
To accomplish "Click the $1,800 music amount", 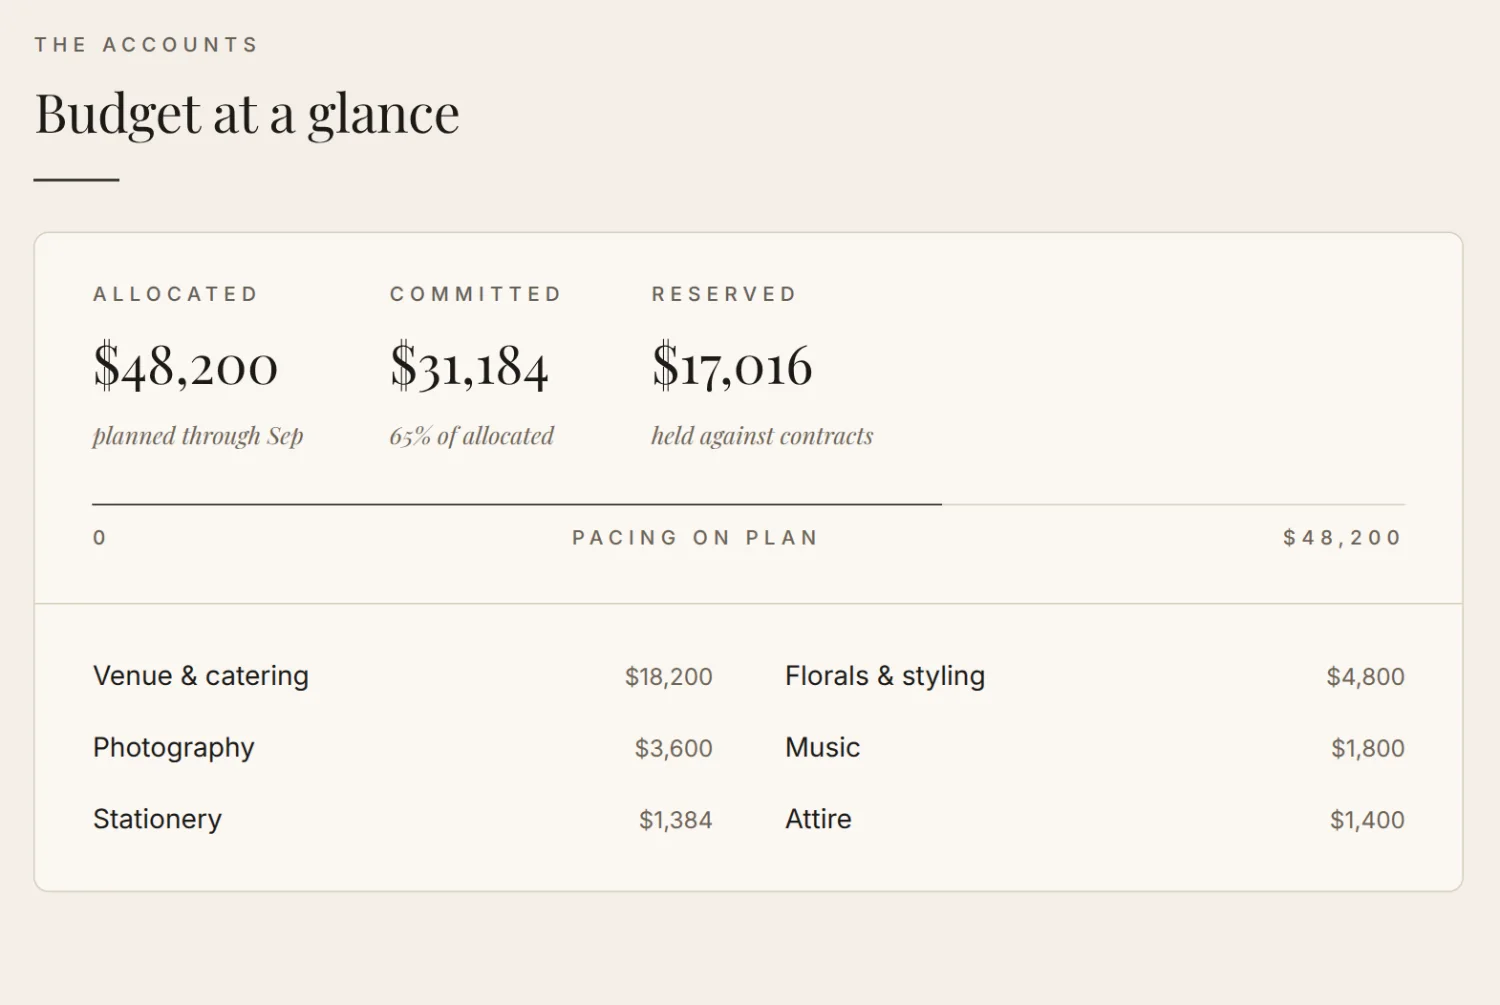I will pyautogui.click(x=1368, y=749).
